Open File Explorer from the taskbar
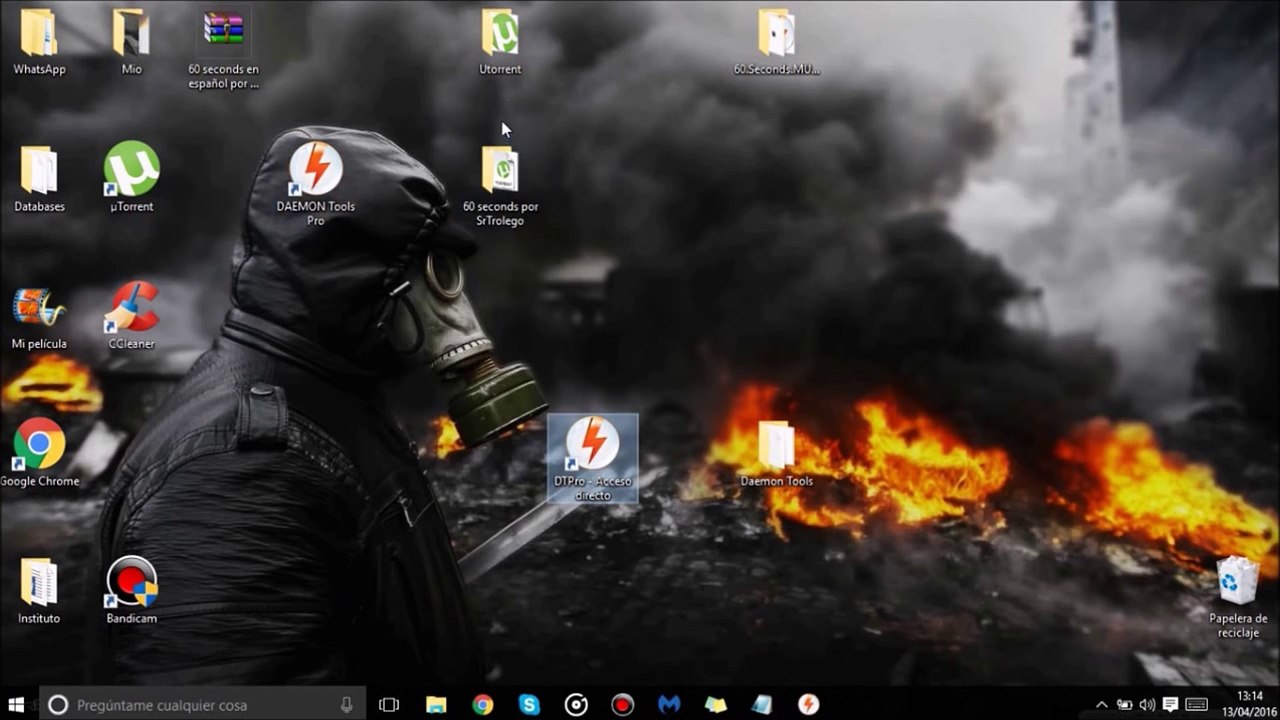 pos(436,705)
